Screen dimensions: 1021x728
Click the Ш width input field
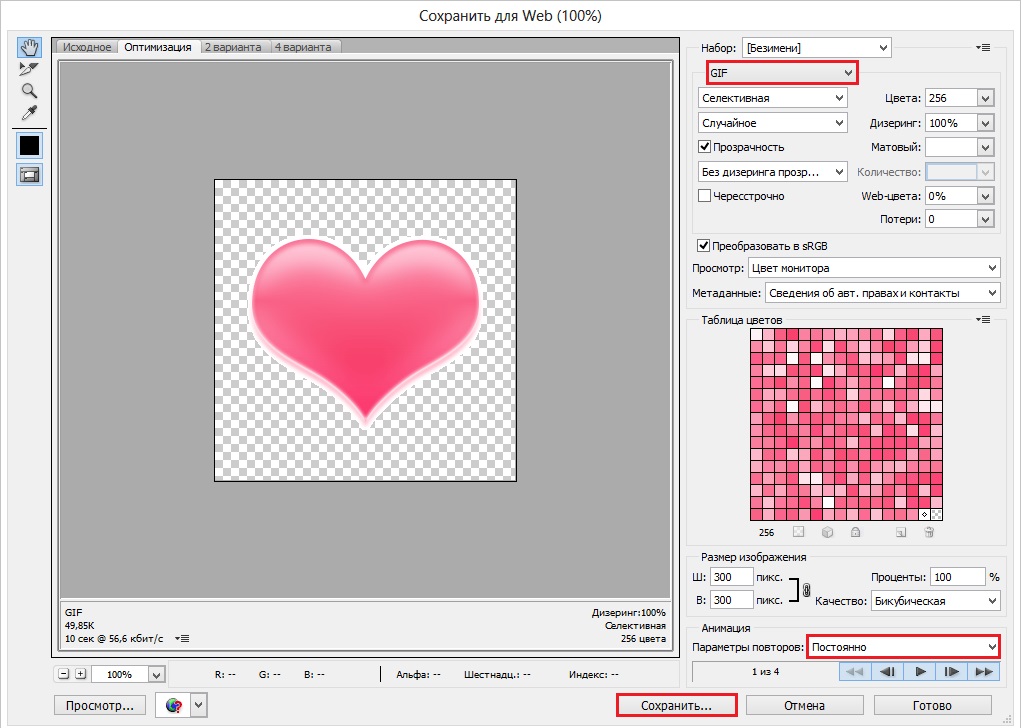[x=731, y=577]
